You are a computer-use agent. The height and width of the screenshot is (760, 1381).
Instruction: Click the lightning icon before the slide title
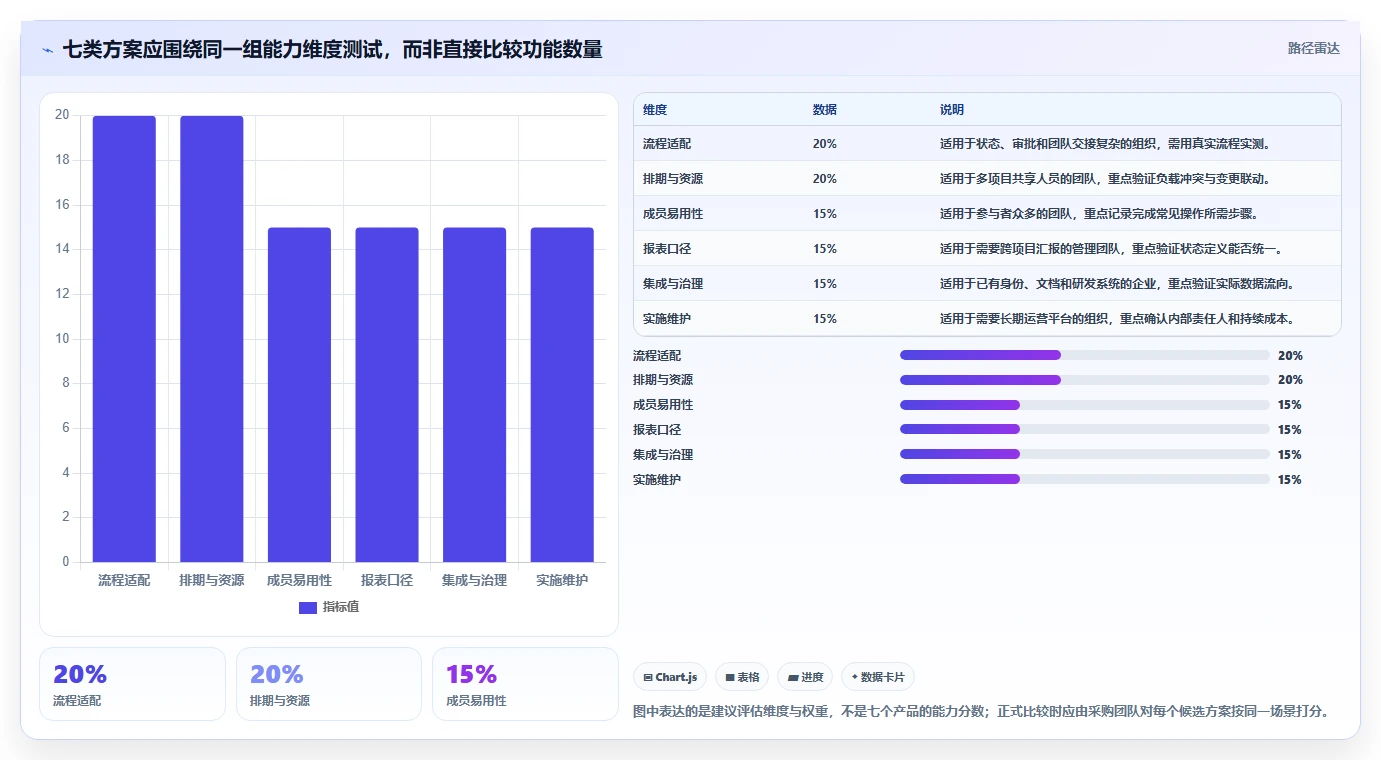(x=48, y=50)
